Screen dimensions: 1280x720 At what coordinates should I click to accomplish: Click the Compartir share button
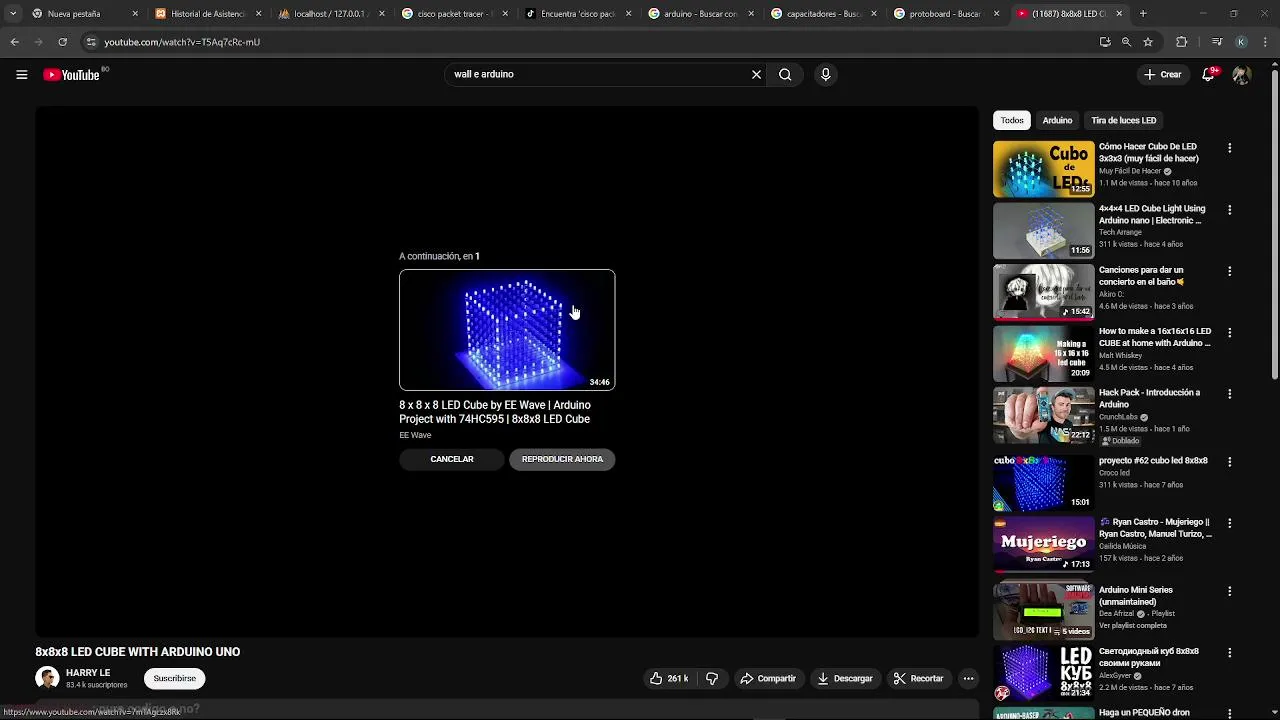768,678
